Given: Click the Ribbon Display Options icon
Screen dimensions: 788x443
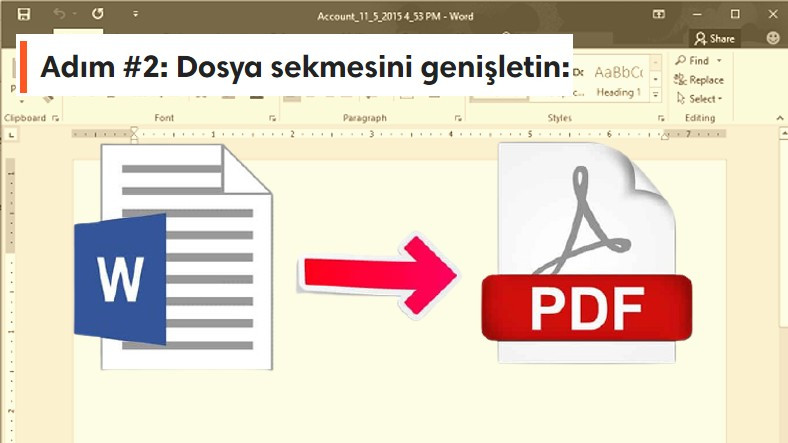Looking at the screenshot, I should [x=658, y=14].
